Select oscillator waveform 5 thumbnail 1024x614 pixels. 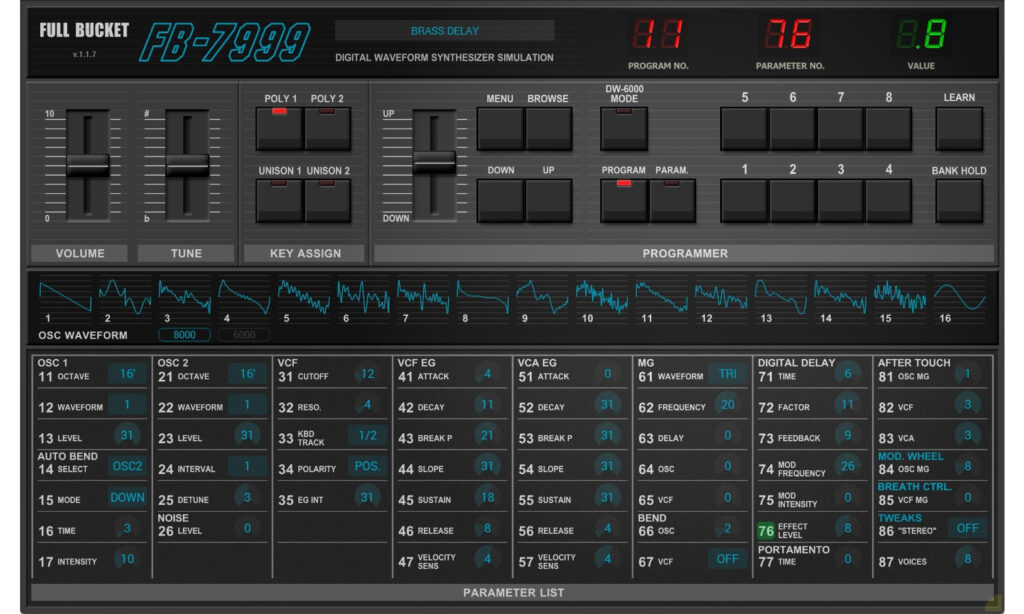pos(304,299)
